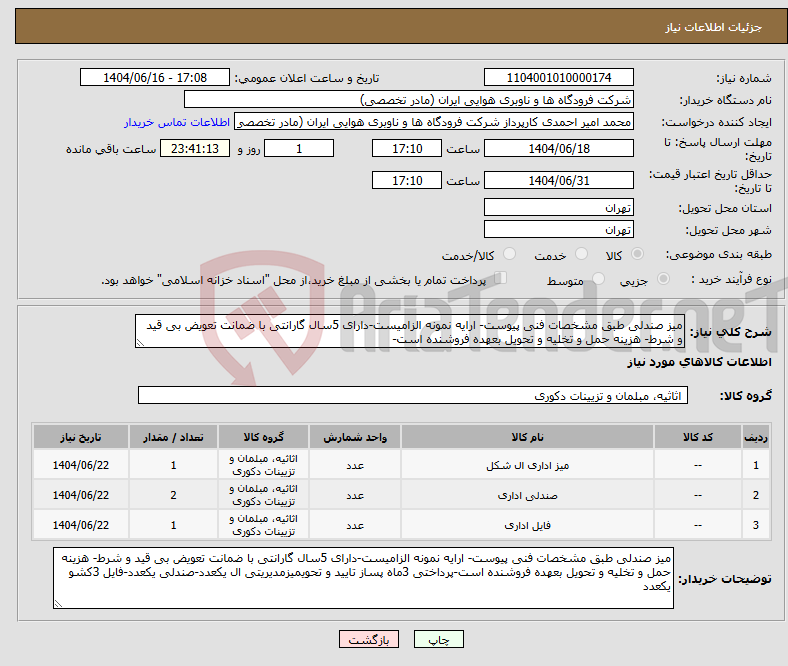
Task: Click the نام کالا column header
Action: pos(525,438)
